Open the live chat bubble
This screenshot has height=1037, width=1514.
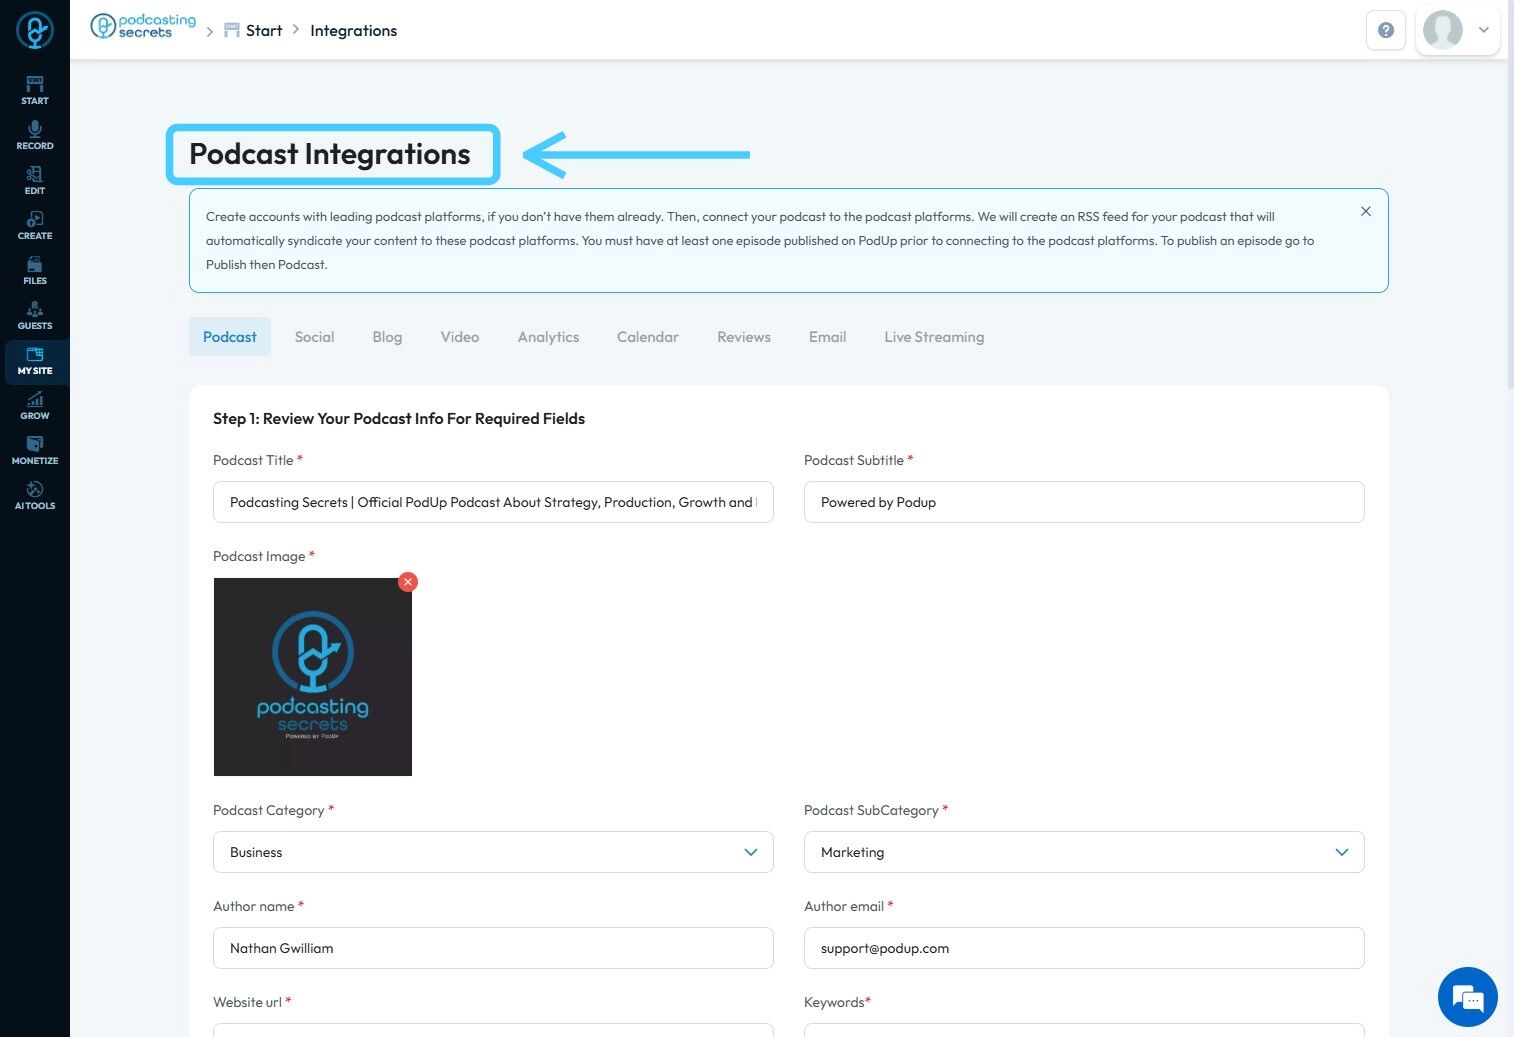[x=1467, y=997]
